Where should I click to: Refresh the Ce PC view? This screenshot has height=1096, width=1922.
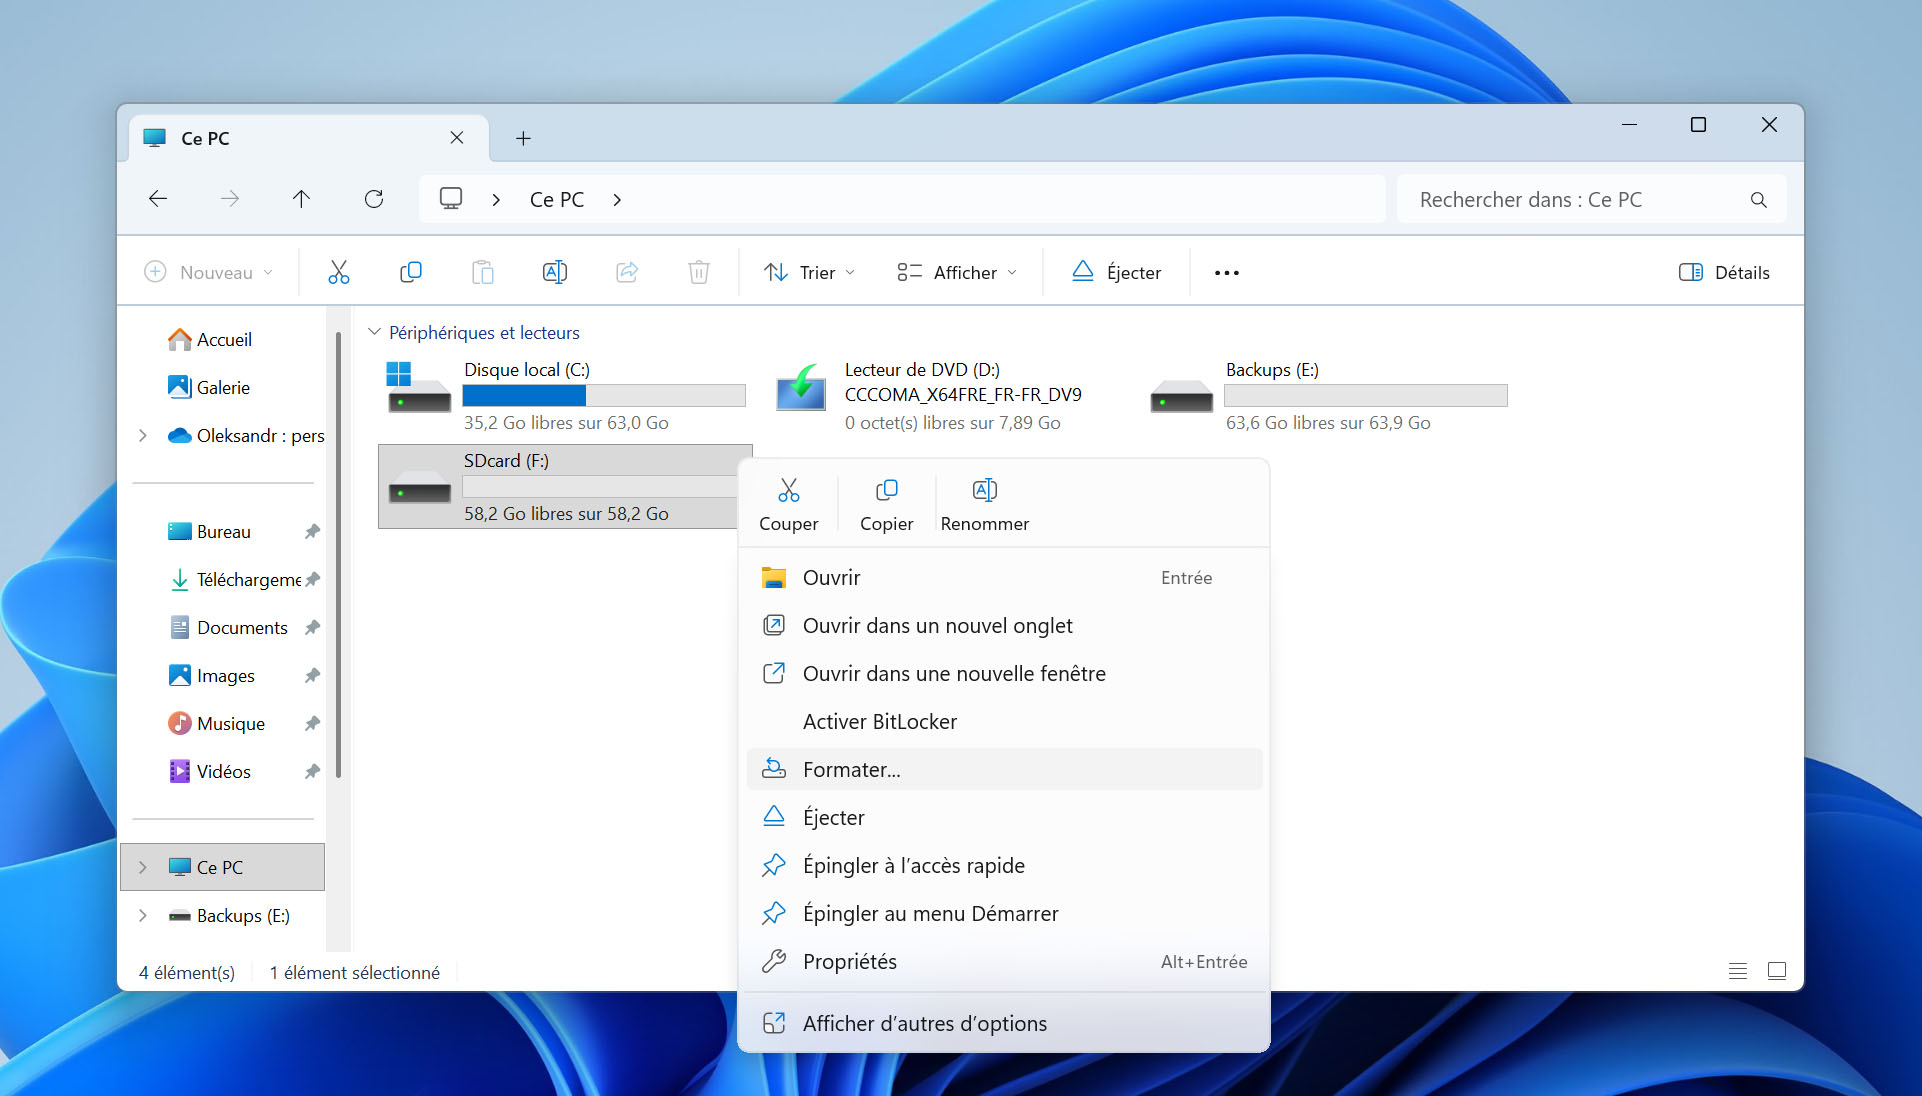[x=374, y=199]
